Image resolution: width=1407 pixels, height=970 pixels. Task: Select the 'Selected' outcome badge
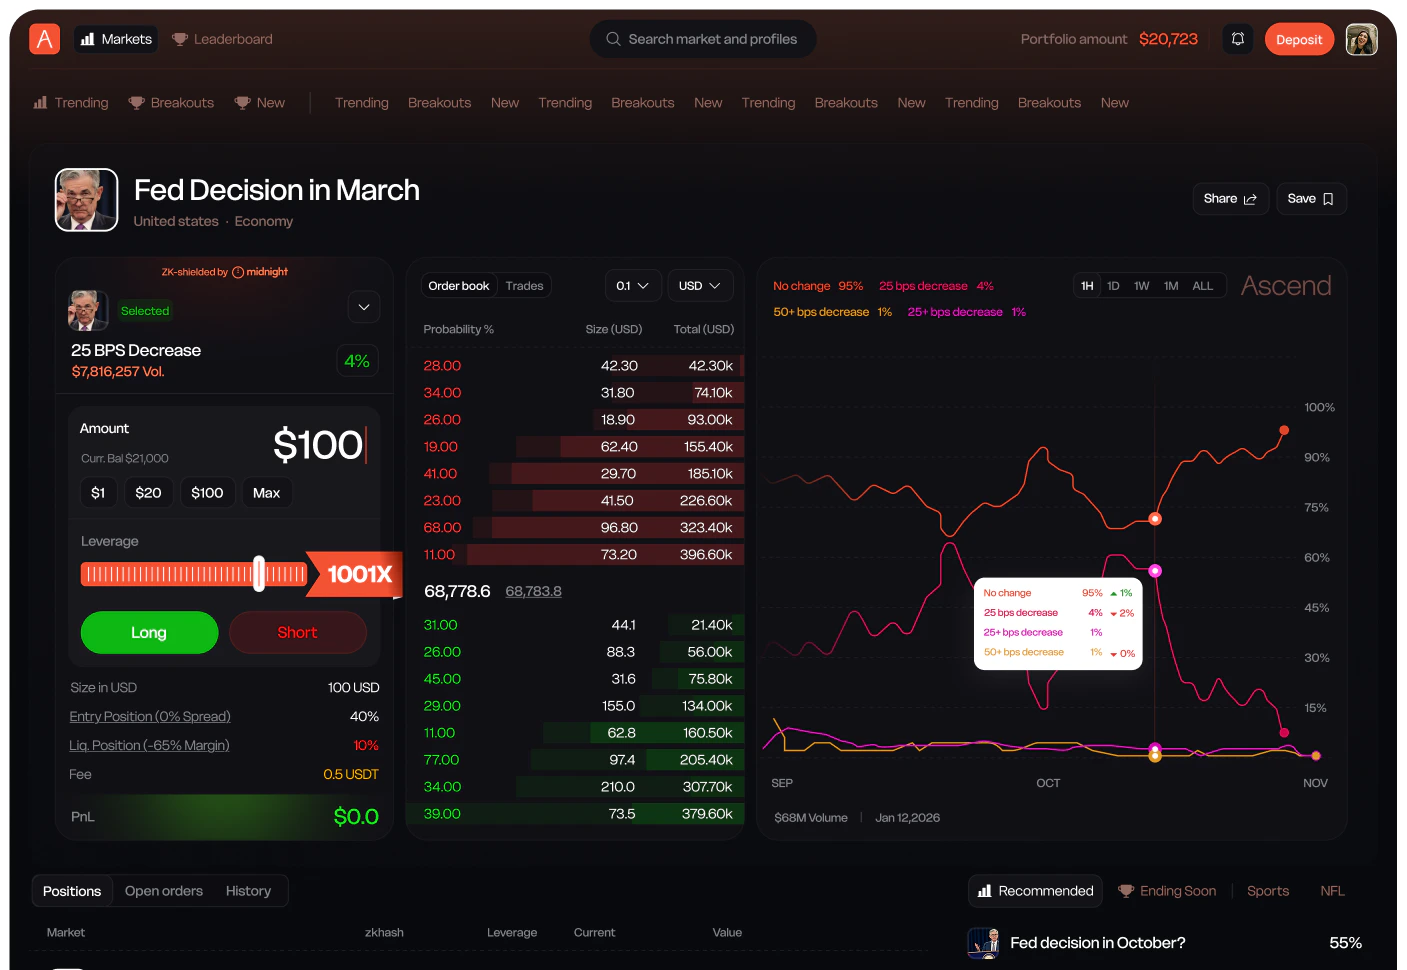click(145, 310)
